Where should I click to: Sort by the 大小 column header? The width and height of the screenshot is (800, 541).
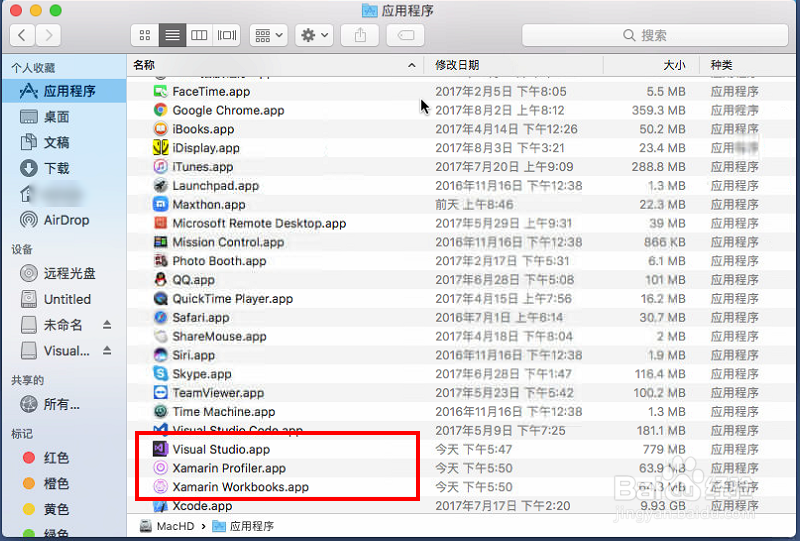(652, 65)
